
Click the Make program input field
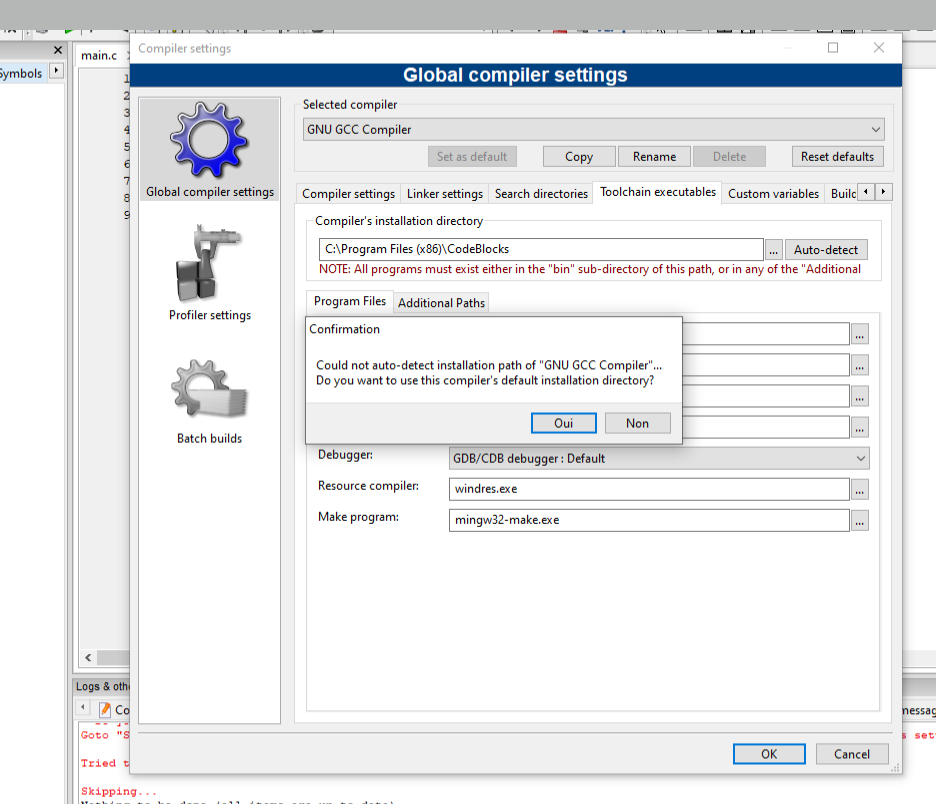point(650,521)
